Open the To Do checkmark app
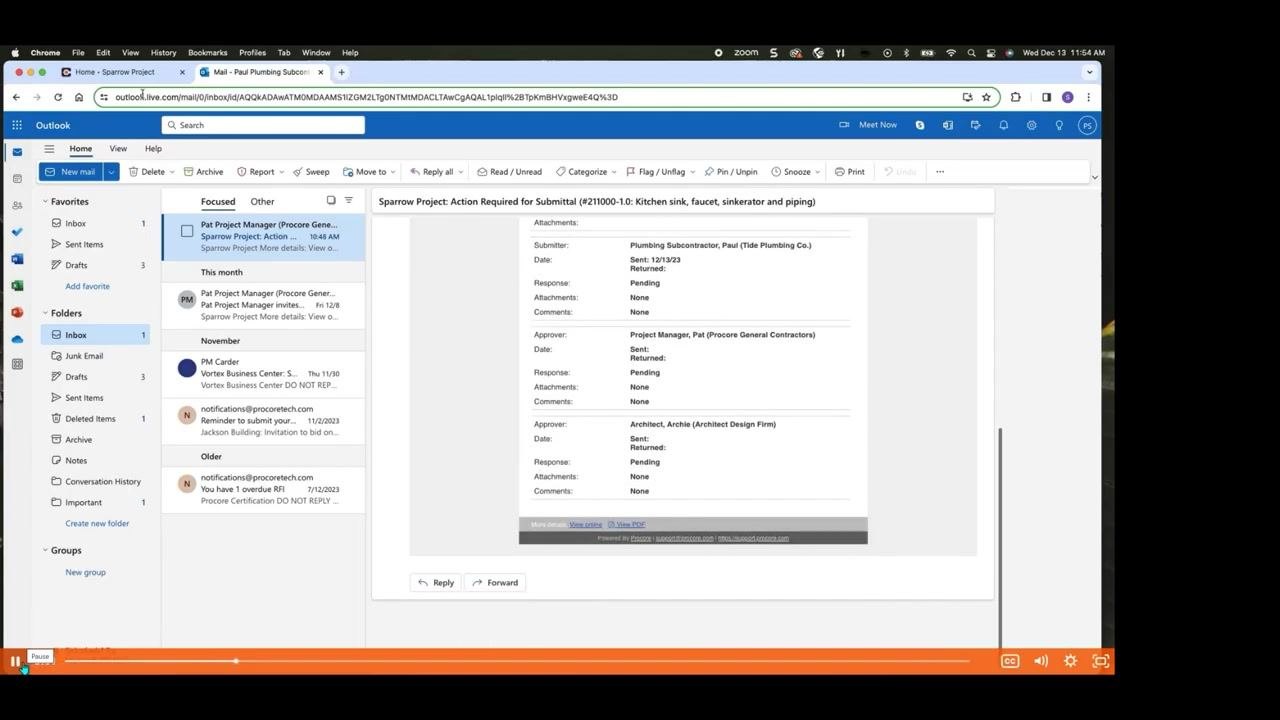 coord(17,232)
